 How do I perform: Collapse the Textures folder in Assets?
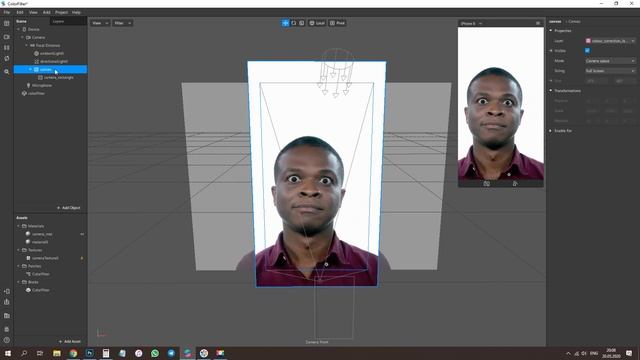[x=18, y=250]
